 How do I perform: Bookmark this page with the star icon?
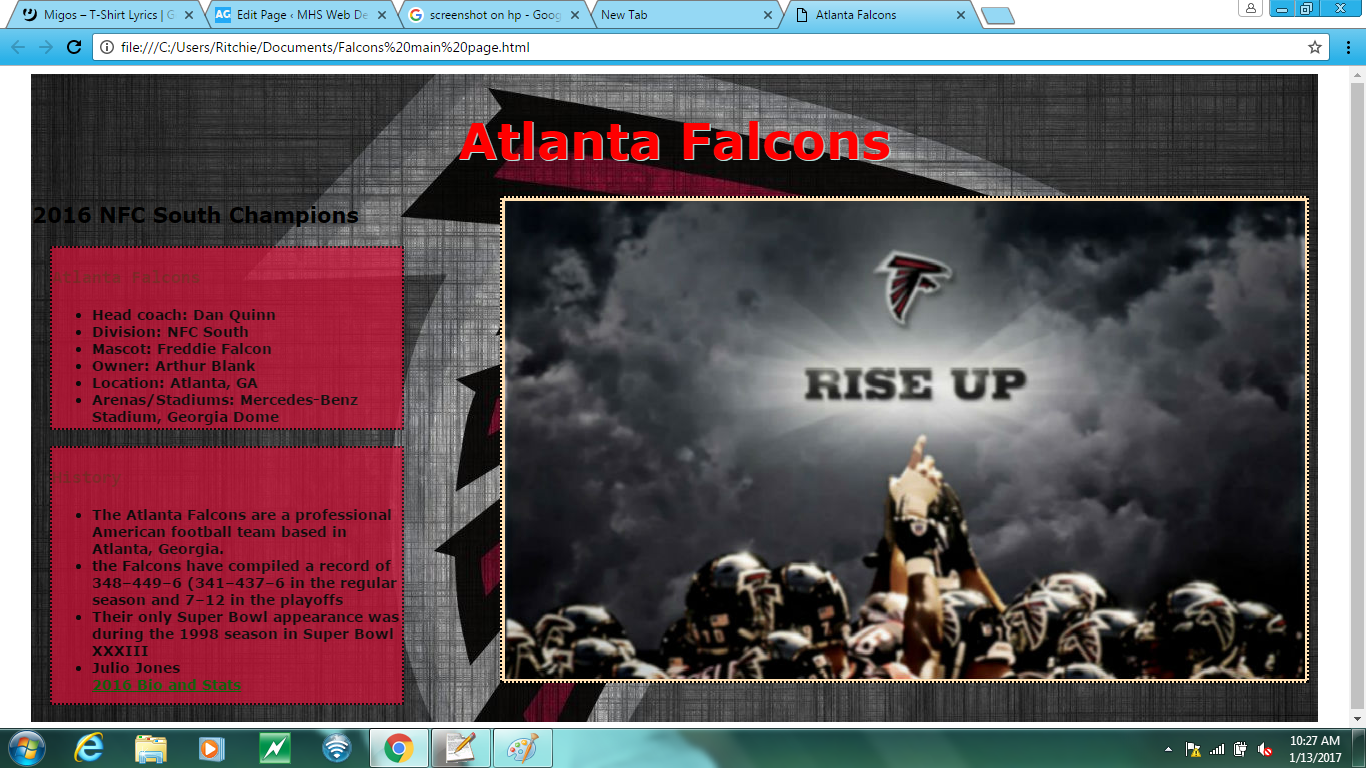(1315, 47)
